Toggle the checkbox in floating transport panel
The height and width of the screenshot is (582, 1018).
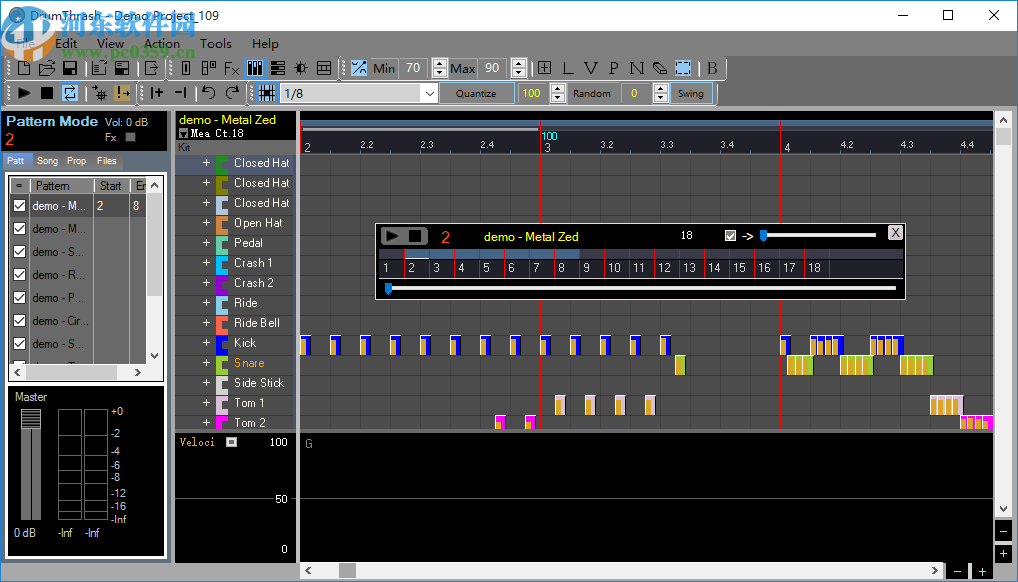pyautogui.click(x=730, y=236)
